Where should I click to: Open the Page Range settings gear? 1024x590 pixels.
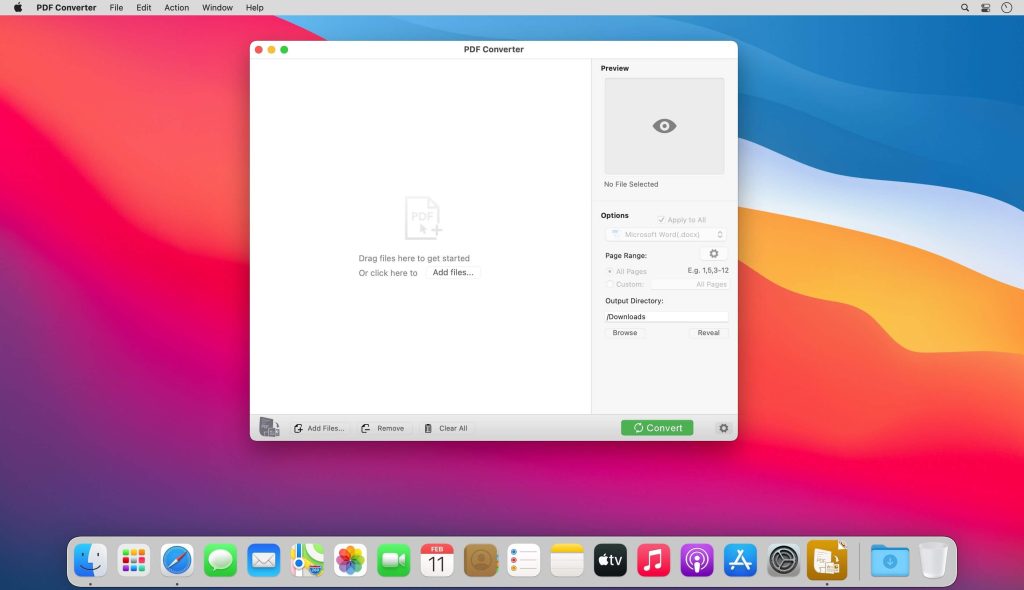coord(714,253)
